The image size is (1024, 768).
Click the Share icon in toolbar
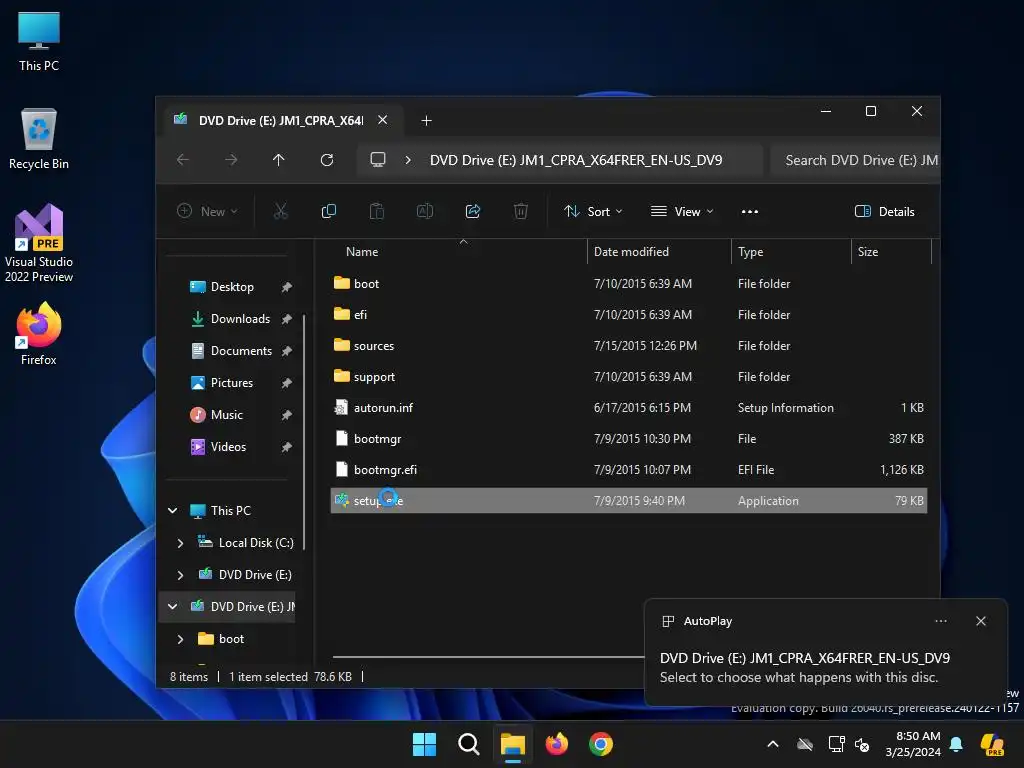click(473, 211)
